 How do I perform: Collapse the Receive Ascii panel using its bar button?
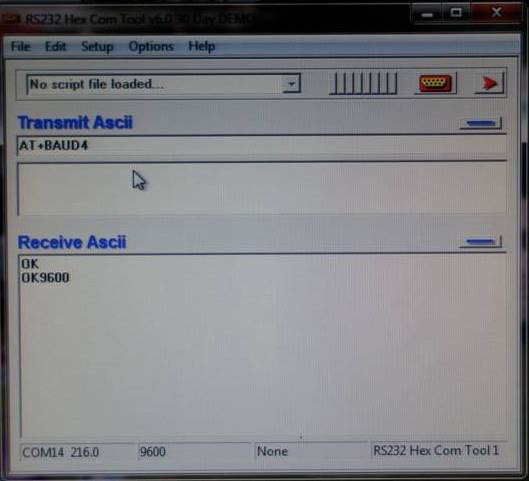tap(481, 242)
